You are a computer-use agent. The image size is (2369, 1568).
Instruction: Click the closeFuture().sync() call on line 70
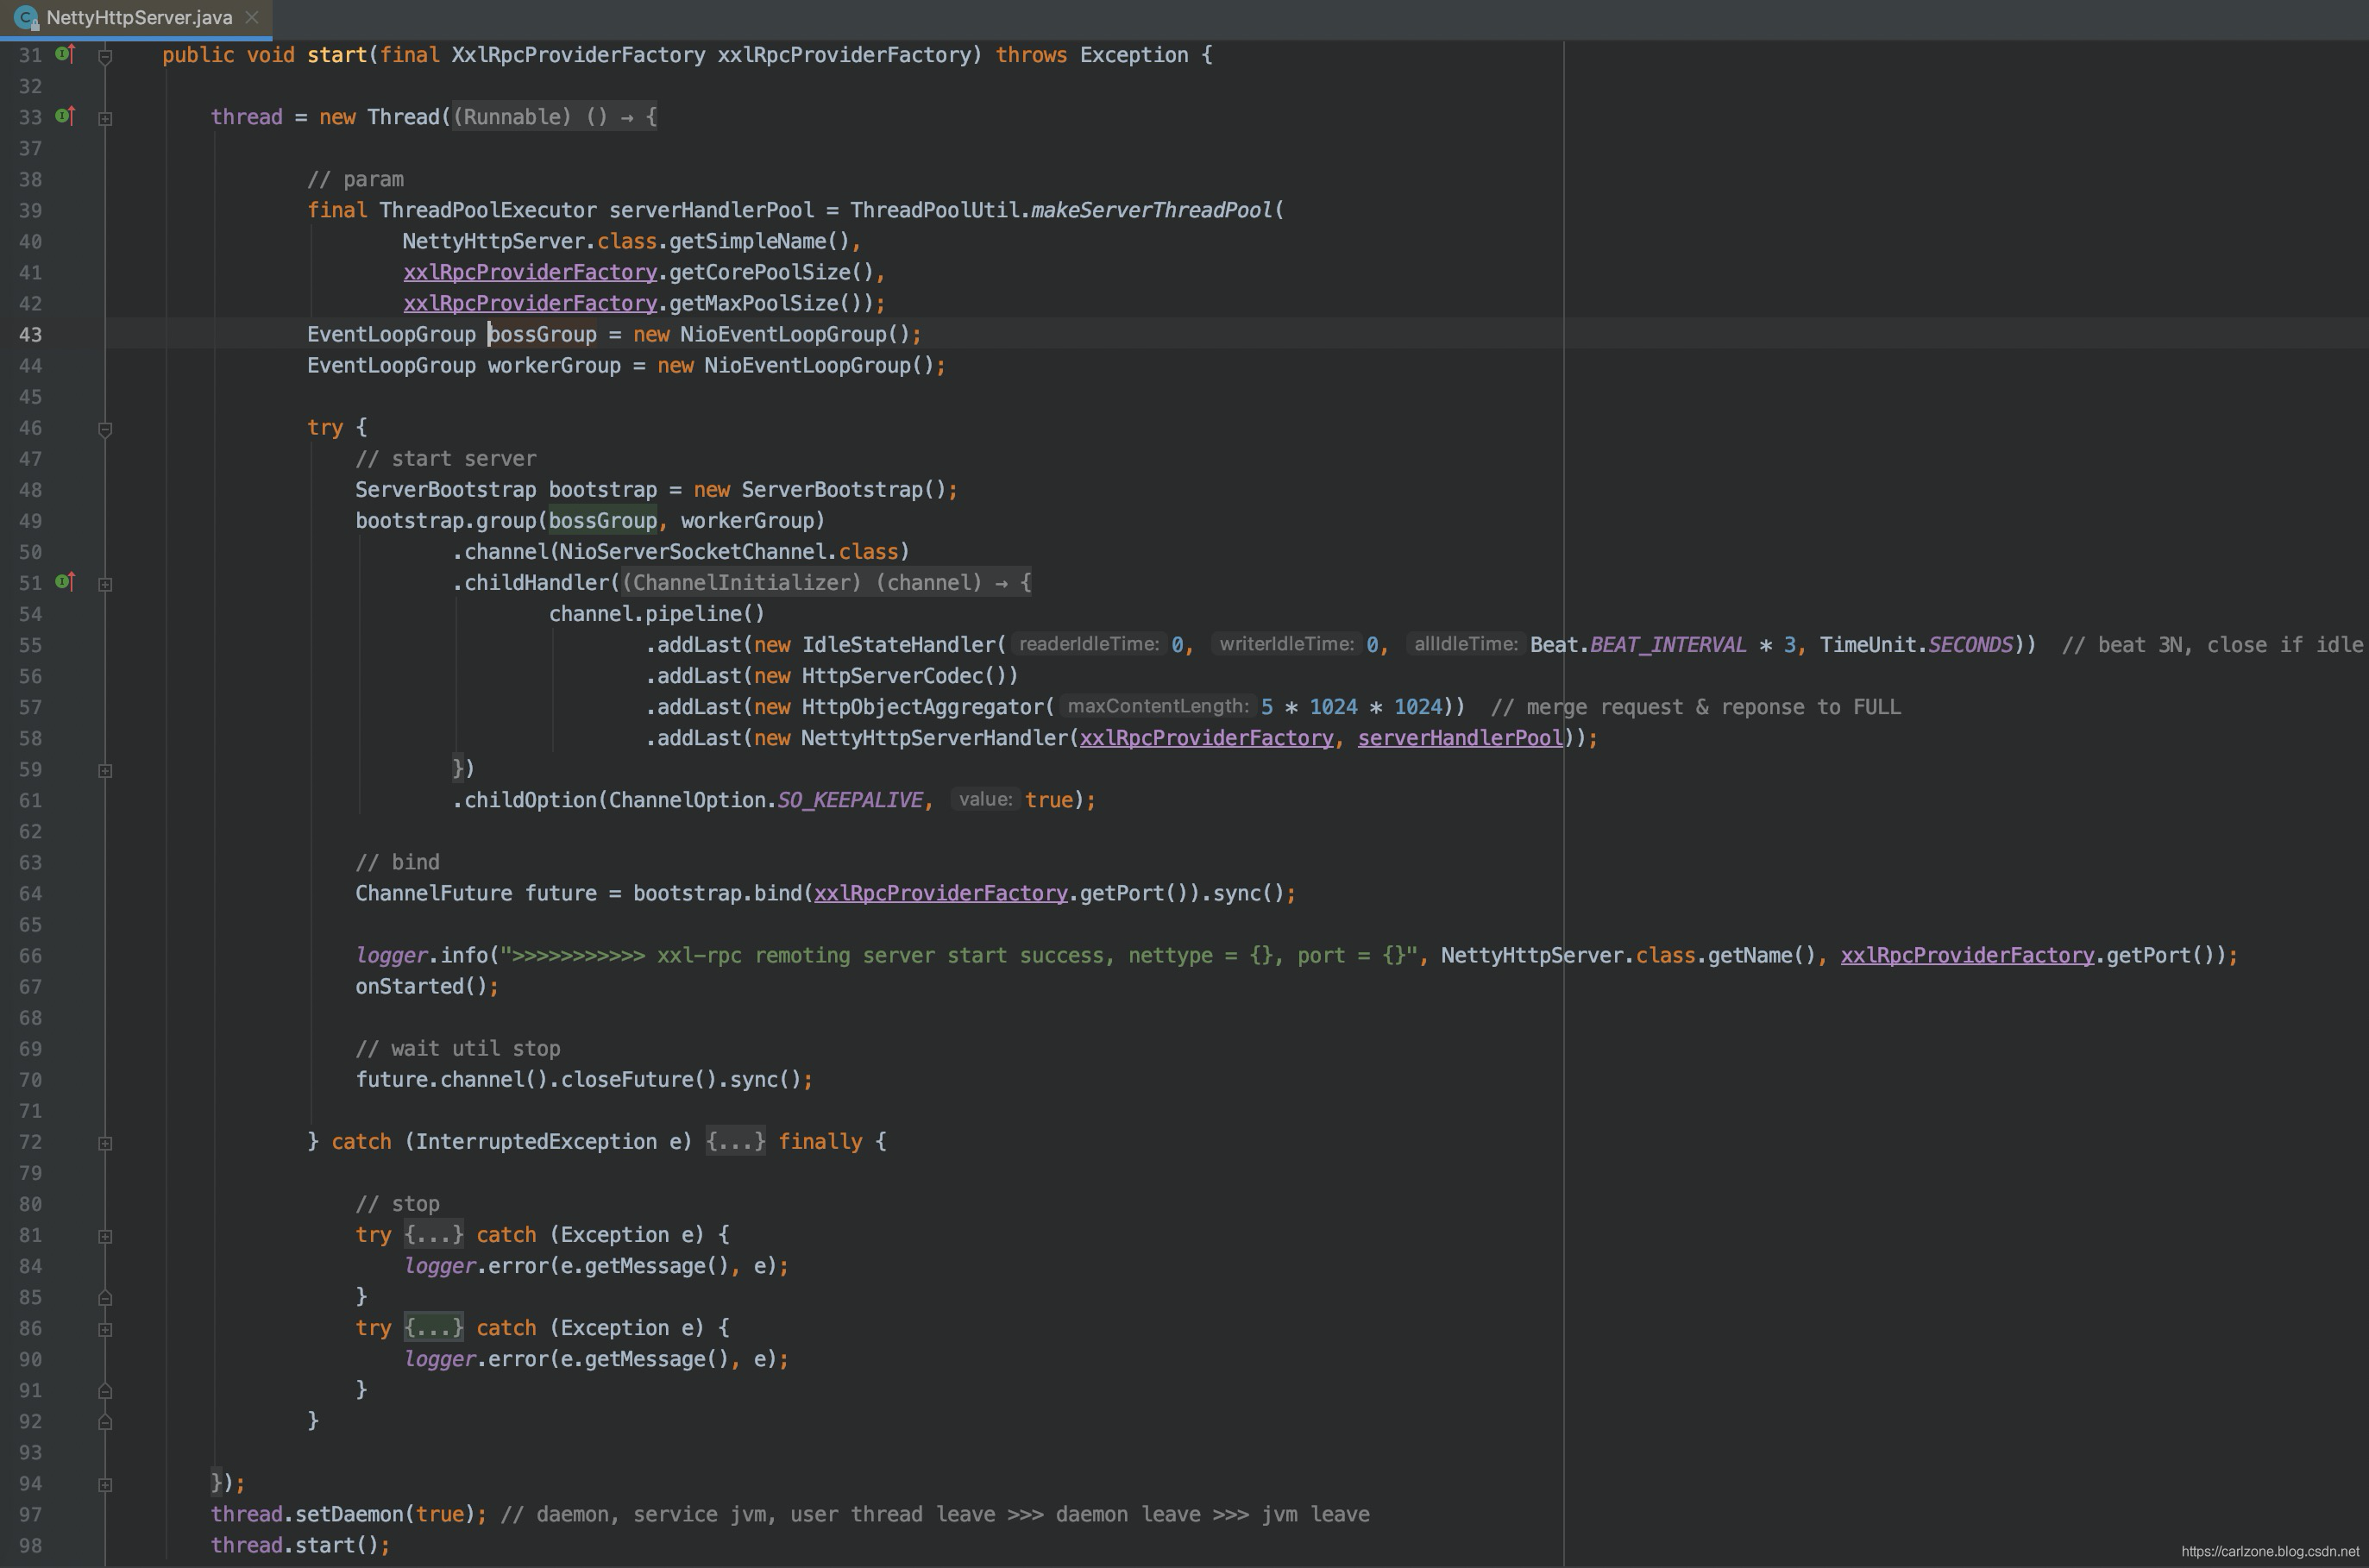click(681, 1080)
